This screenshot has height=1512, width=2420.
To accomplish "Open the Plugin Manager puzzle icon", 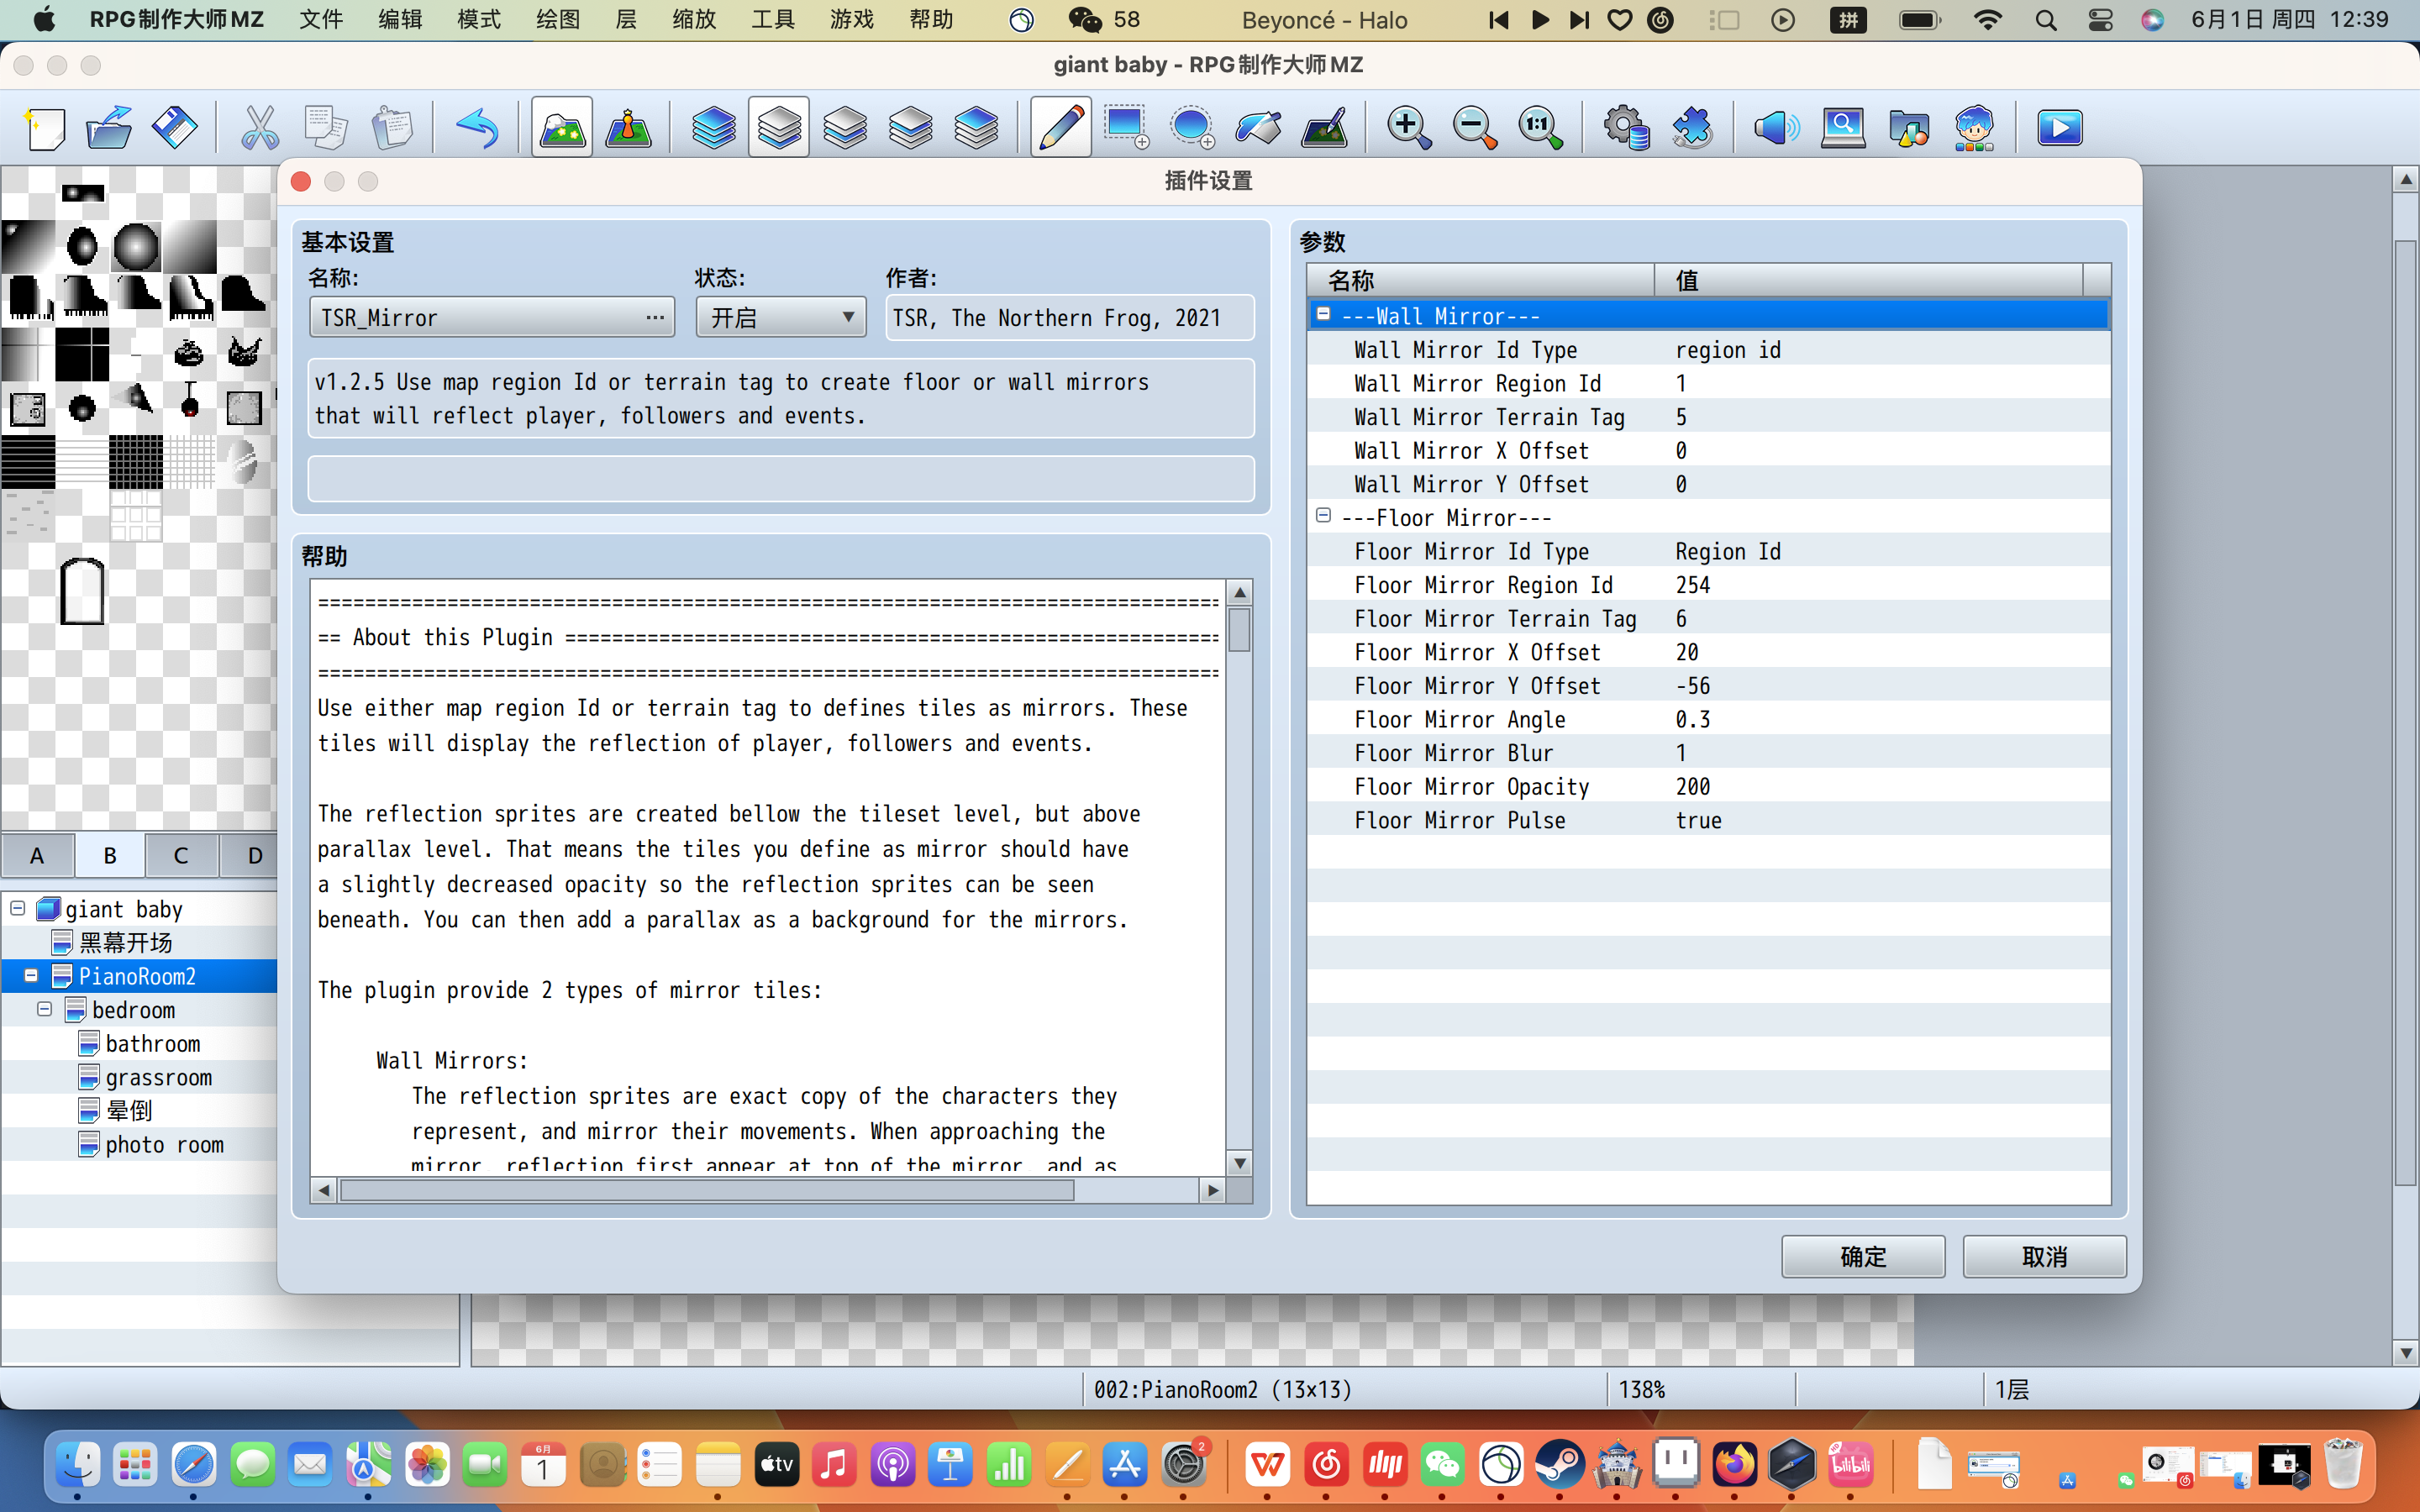I will pos(1692,128).
